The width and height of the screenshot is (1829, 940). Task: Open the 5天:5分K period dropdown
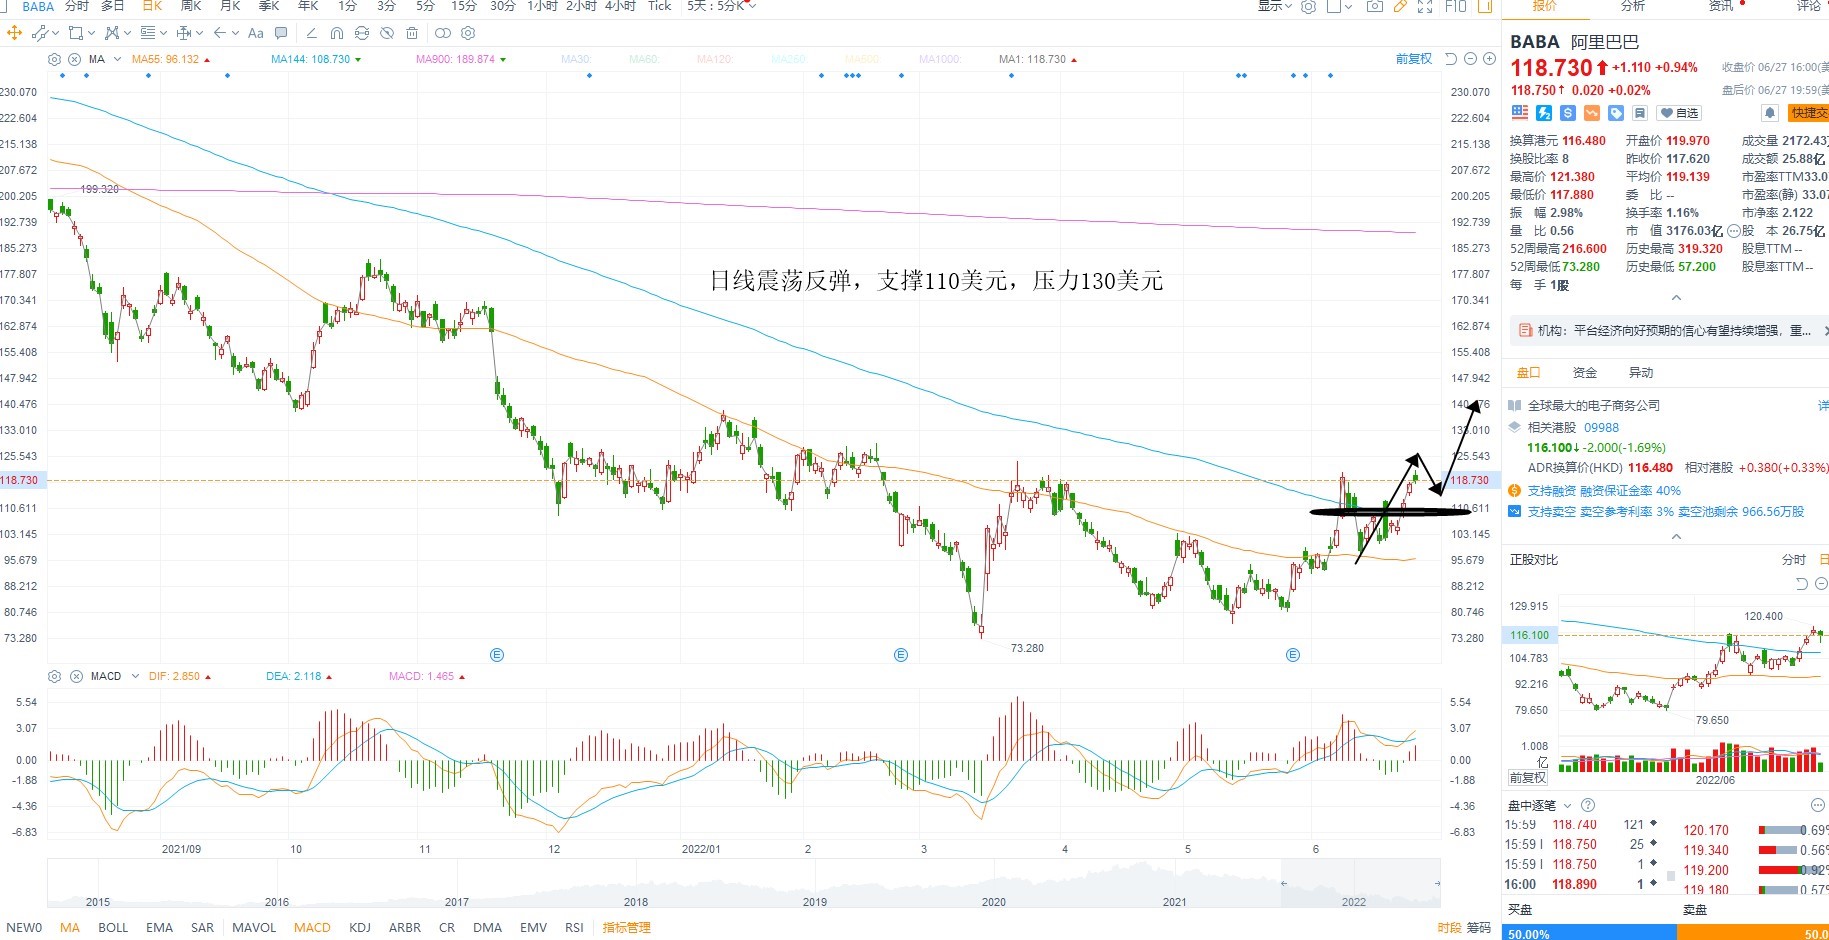pyautogui.click(x=721, y=6)
